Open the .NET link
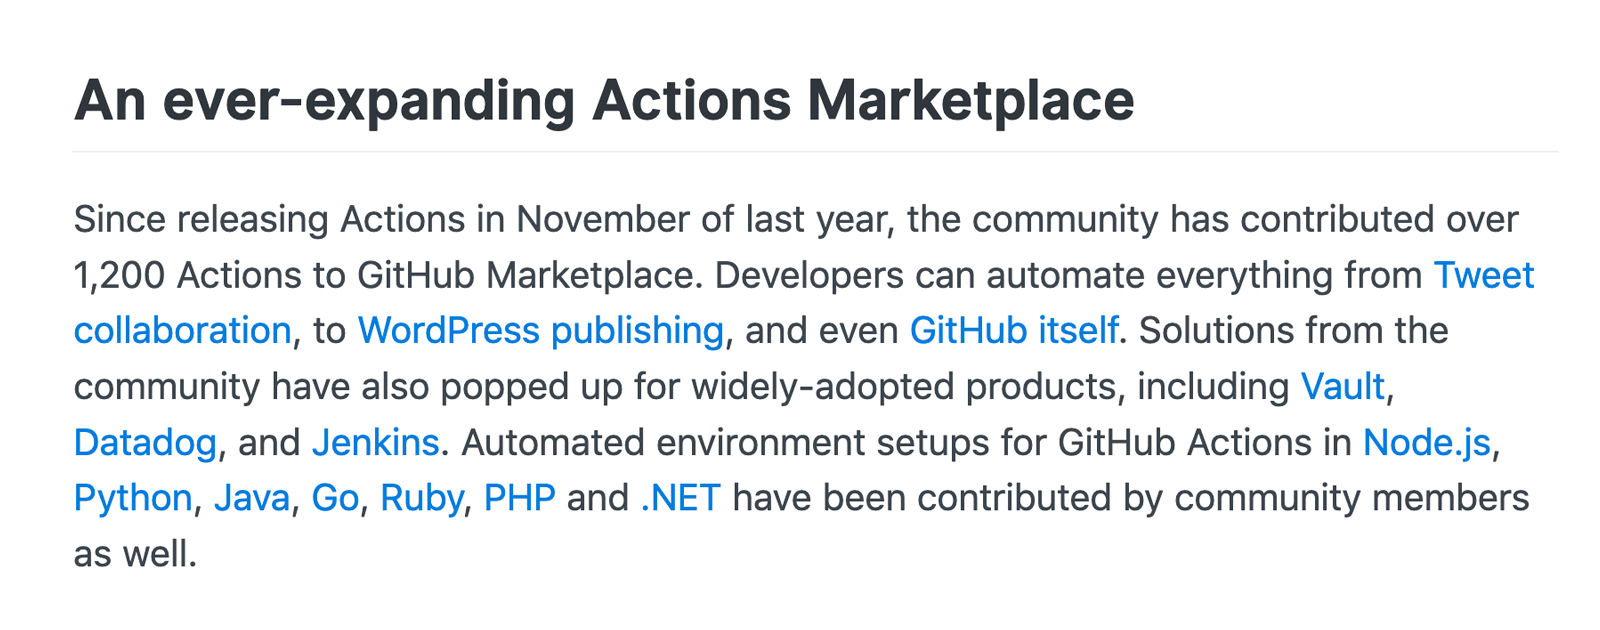This screenshot has height=630, width=1600. (680, 498)
